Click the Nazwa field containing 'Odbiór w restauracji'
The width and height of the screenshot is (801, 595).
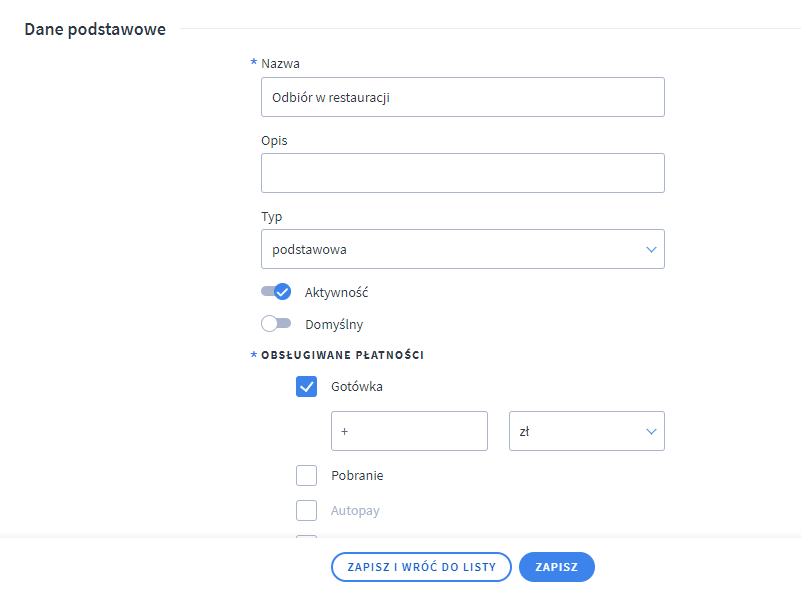462,97
